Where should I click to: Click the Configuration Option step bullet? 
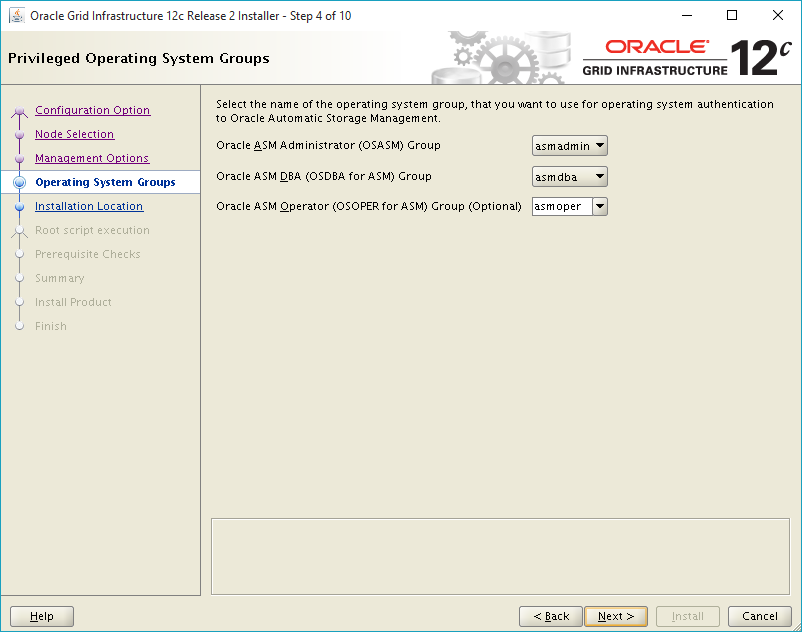pos(19,111)
